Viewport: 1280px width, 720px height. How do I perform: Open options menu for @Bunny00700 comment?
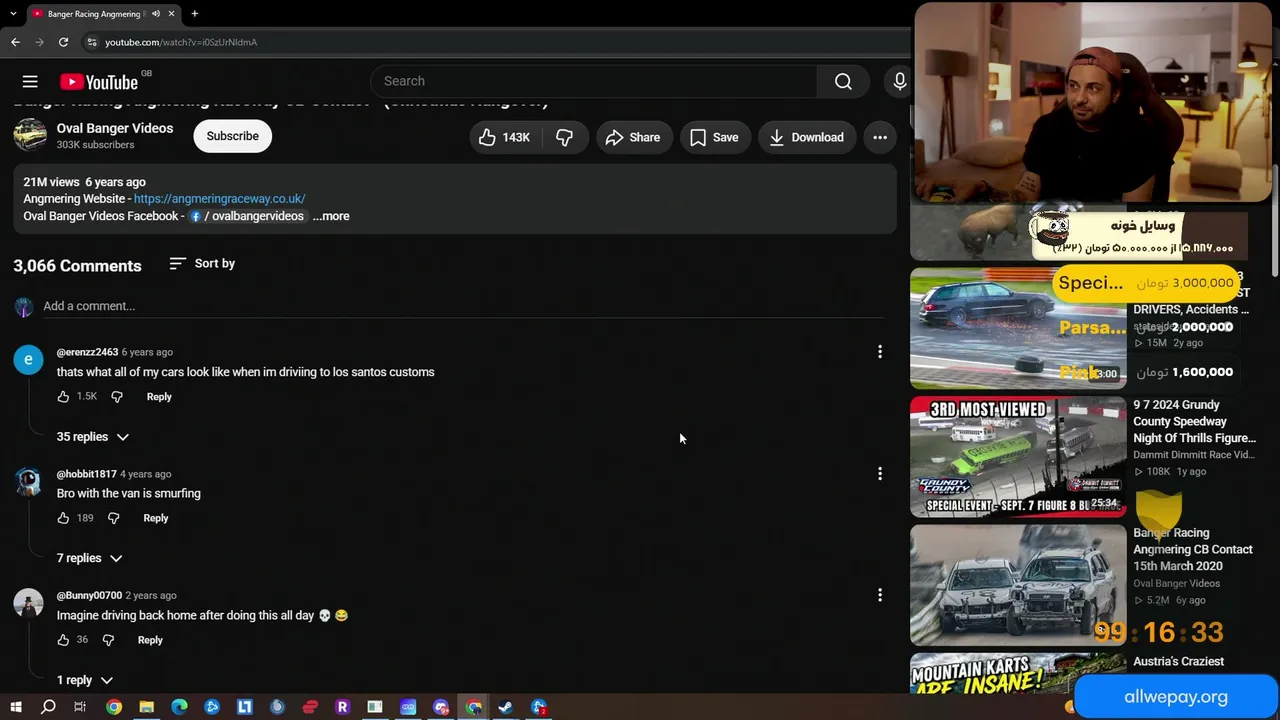pyautogui.click(x=880, y=595)
